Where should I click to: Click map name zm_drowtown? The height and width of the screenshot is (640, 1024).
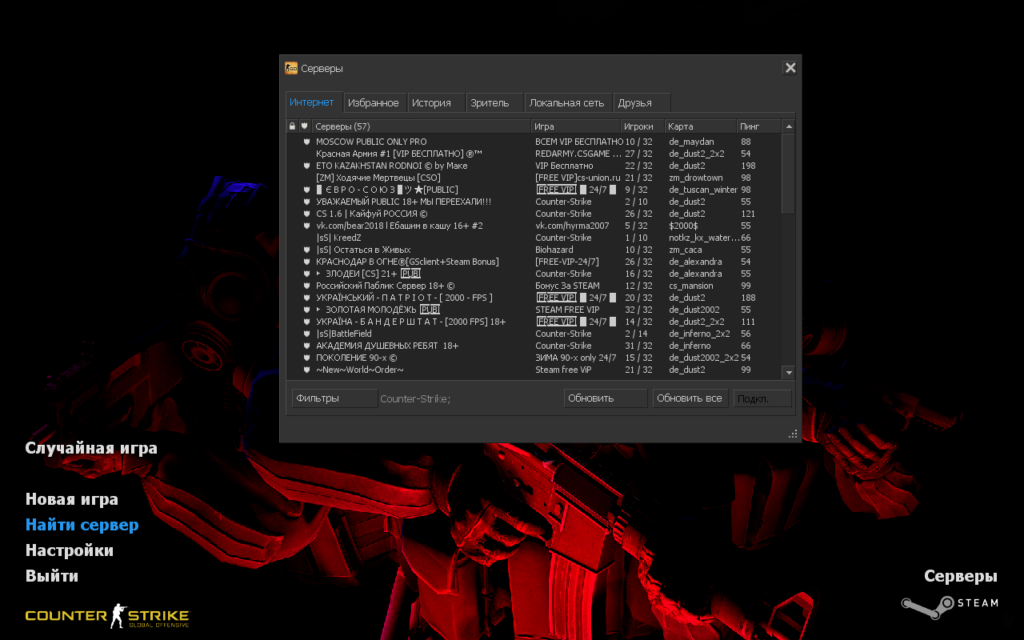tap(696, 178)
